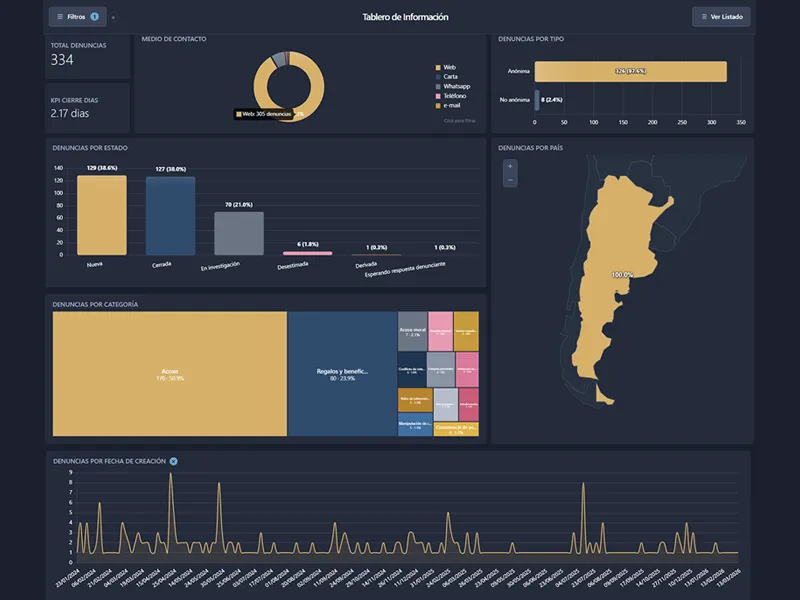Toggle e-mail legend entry
The width and height of the screenshot is (800, 600).
pos(451,105)
